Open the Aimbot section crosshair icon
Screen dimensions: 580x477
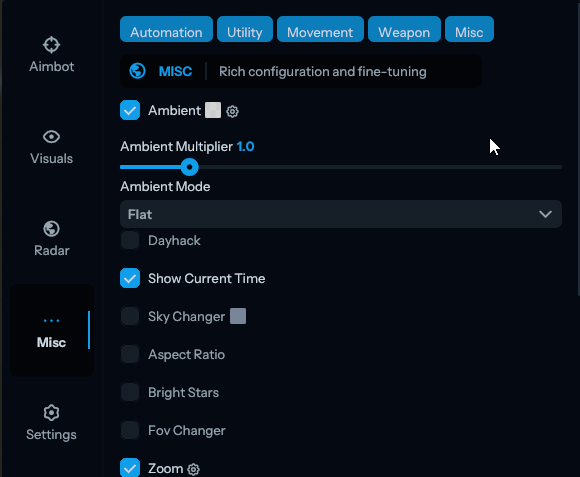[51, 45]
